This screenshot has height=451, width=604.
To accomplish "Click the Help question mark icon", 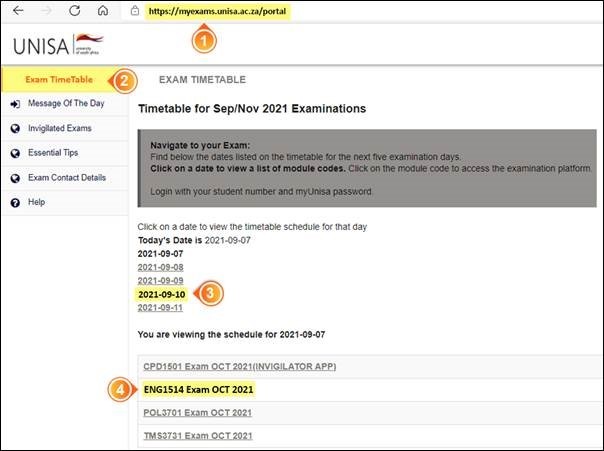I will pos(14,202).
